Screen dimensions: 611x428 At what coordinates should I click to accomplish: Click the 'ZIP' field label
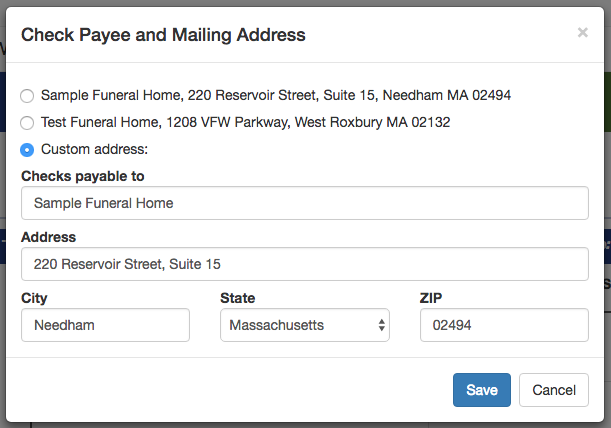[431, 298]
